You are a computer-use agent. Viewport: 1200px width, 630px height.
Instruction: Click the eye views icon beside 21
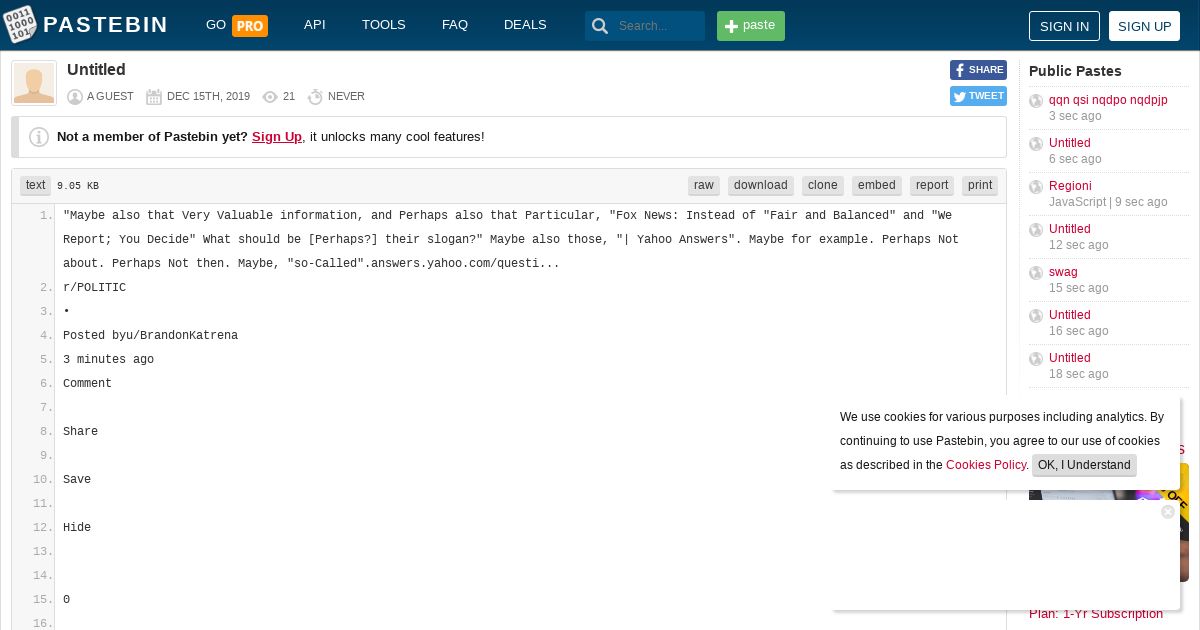[270, 97]
